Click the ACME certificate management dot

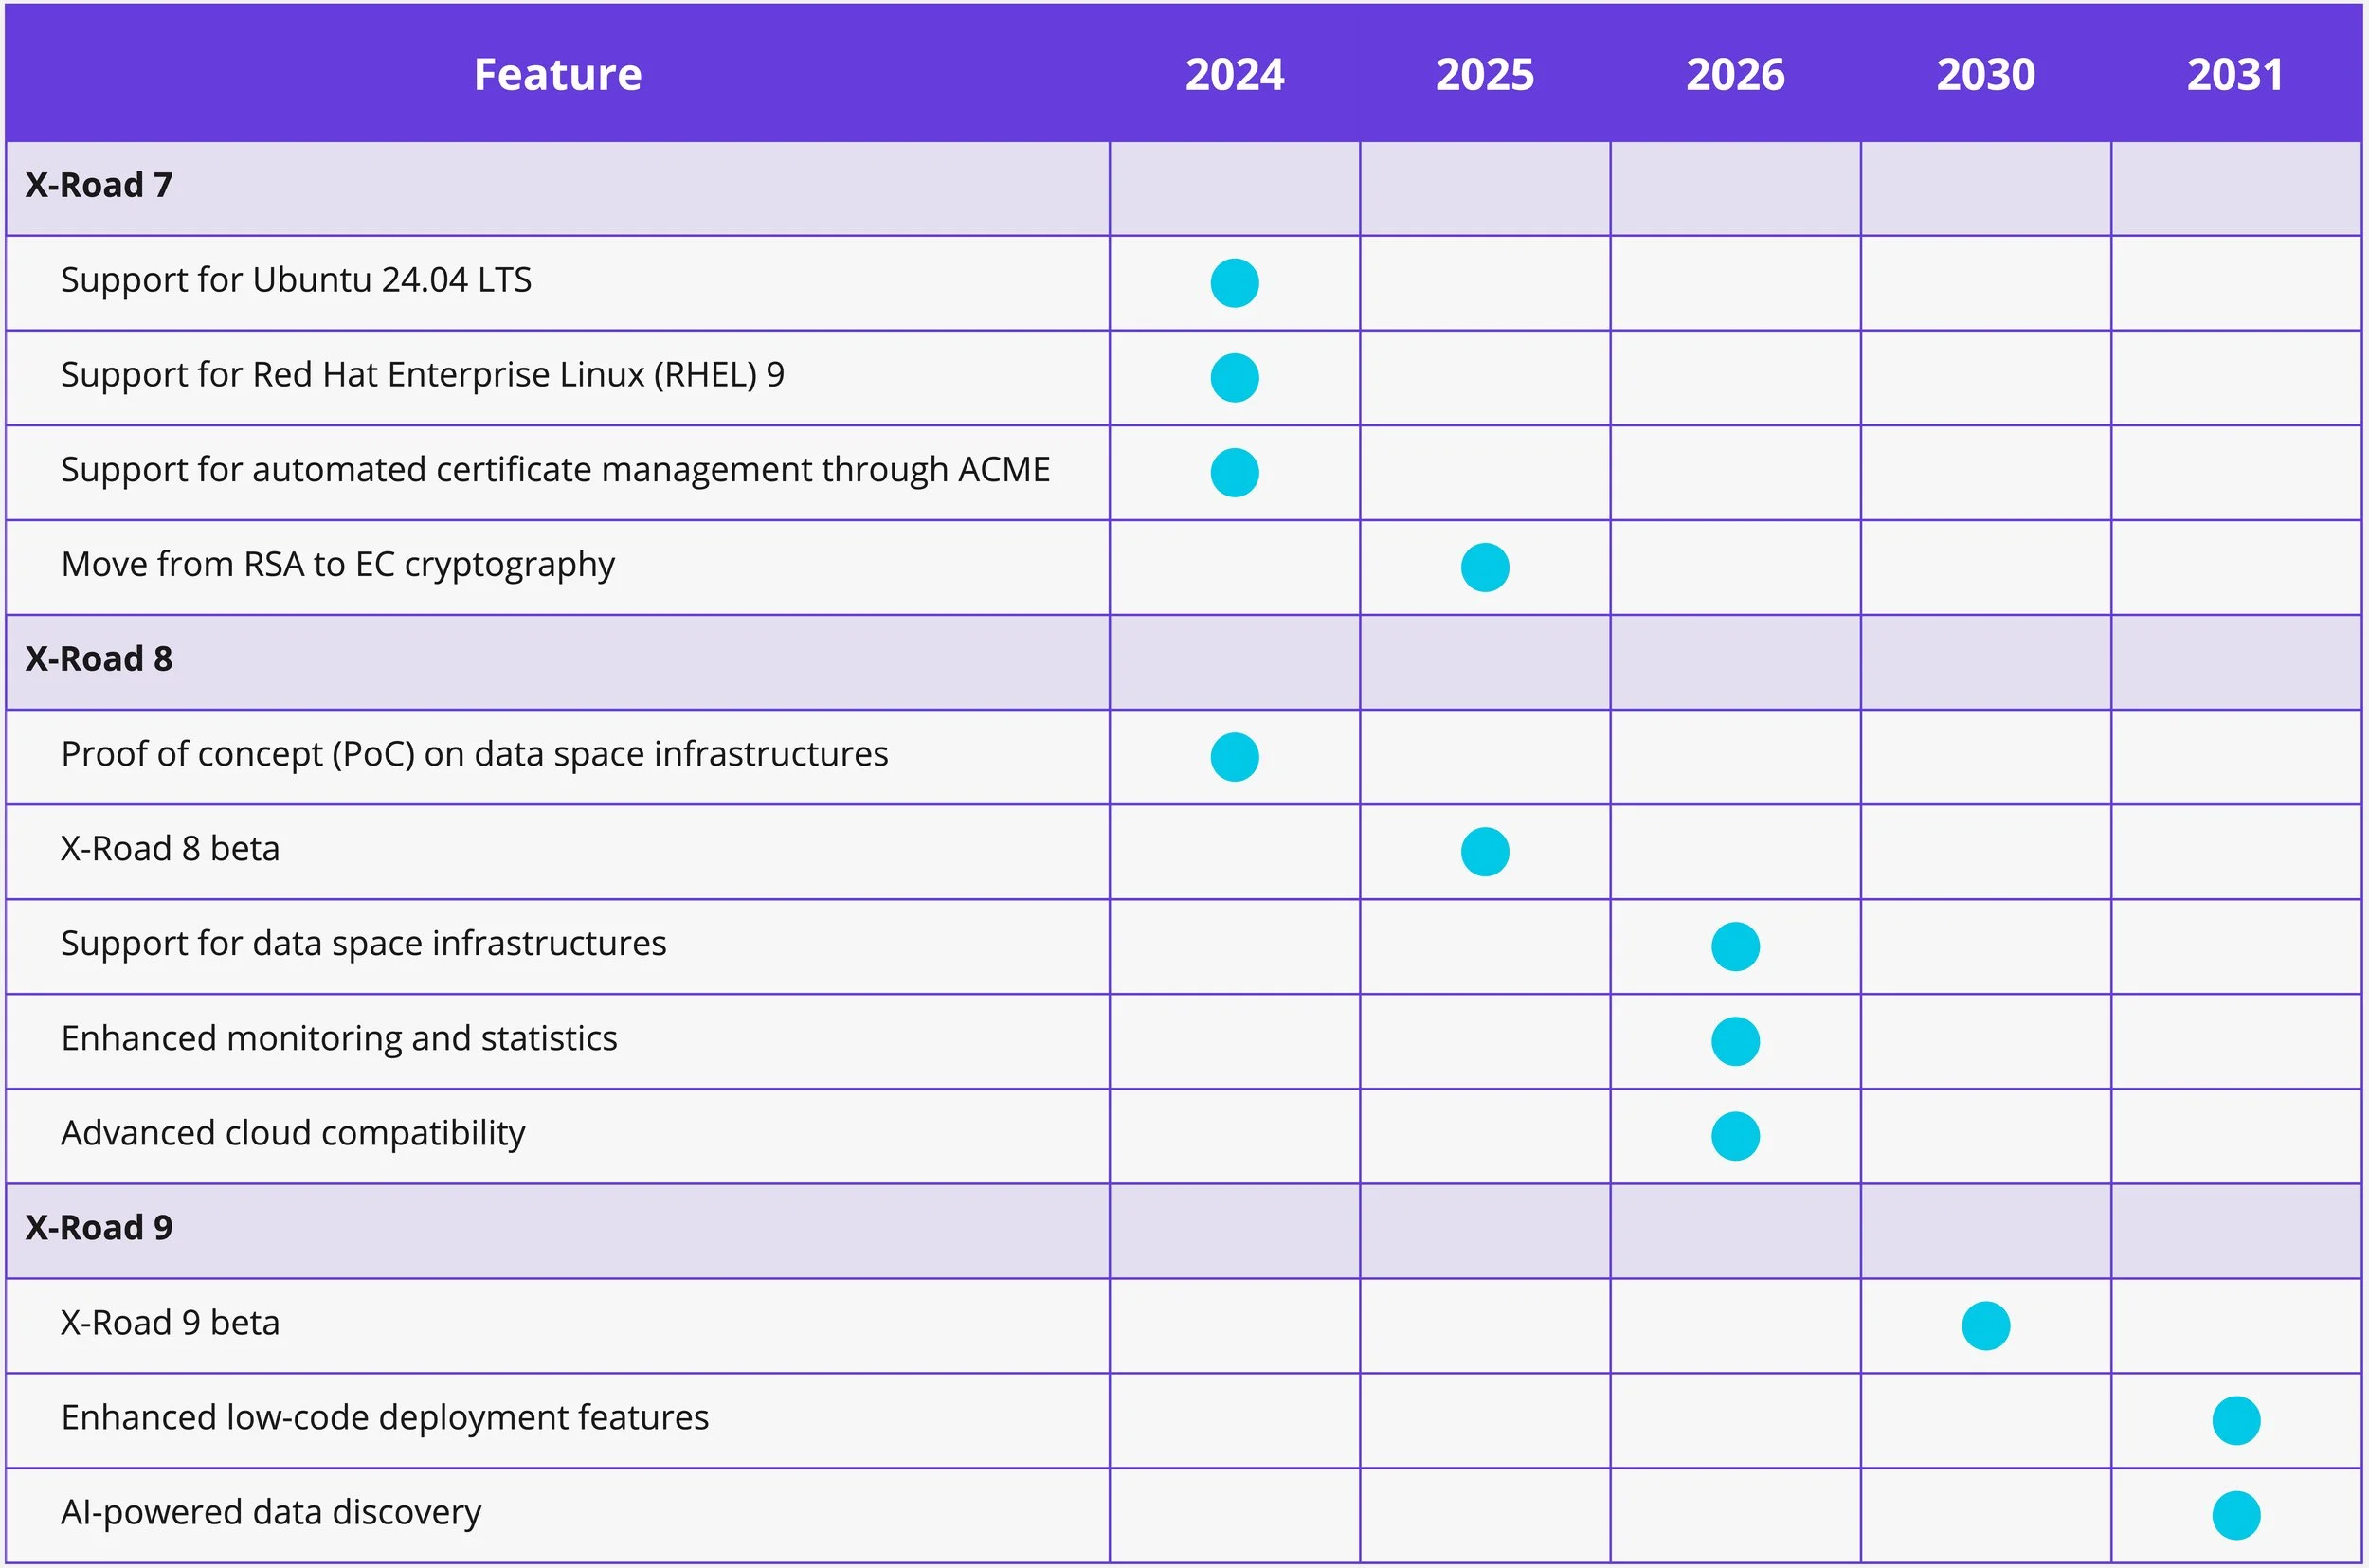tap(1234, 471)
